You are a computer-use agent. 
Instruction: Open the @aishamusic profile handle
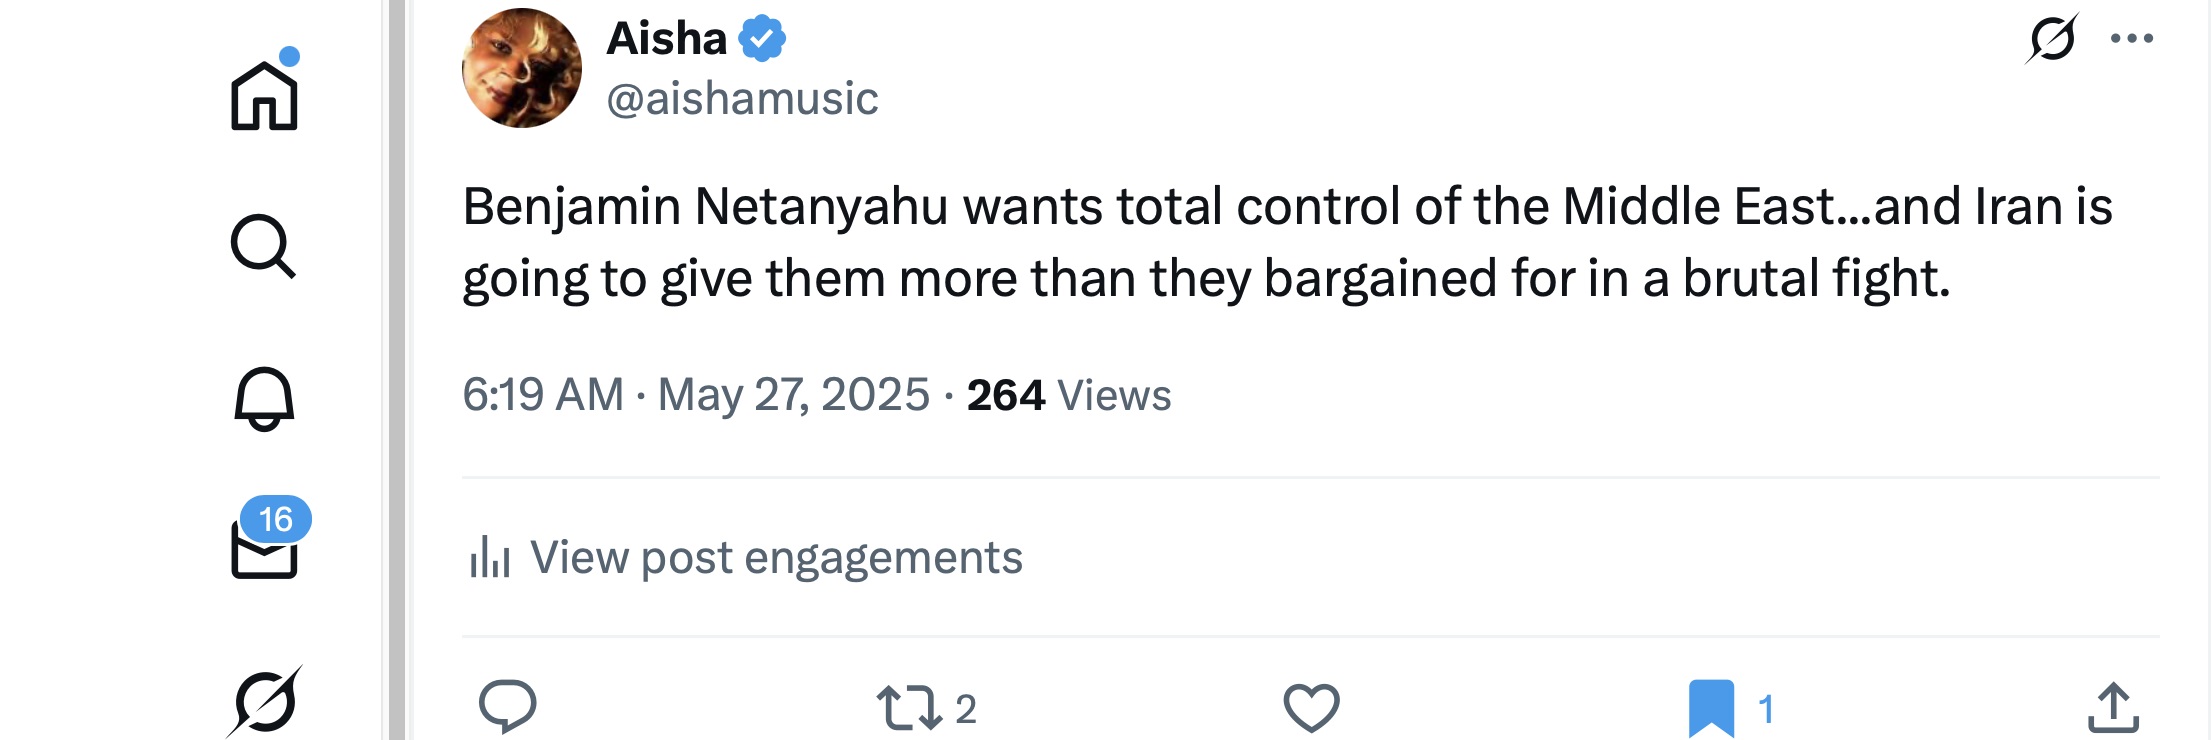[742, 99]
